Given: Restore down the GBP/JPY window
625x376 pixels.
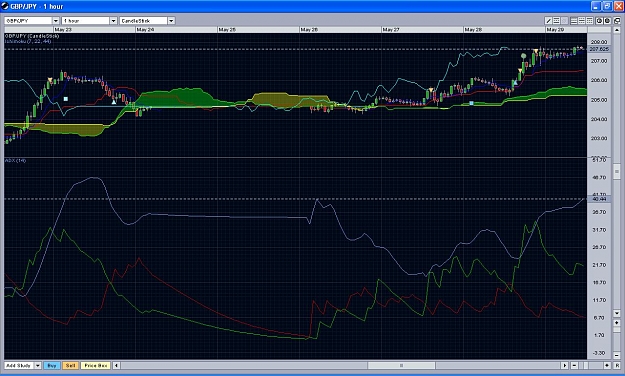Looking at the screenshot, I should point(607,6).
